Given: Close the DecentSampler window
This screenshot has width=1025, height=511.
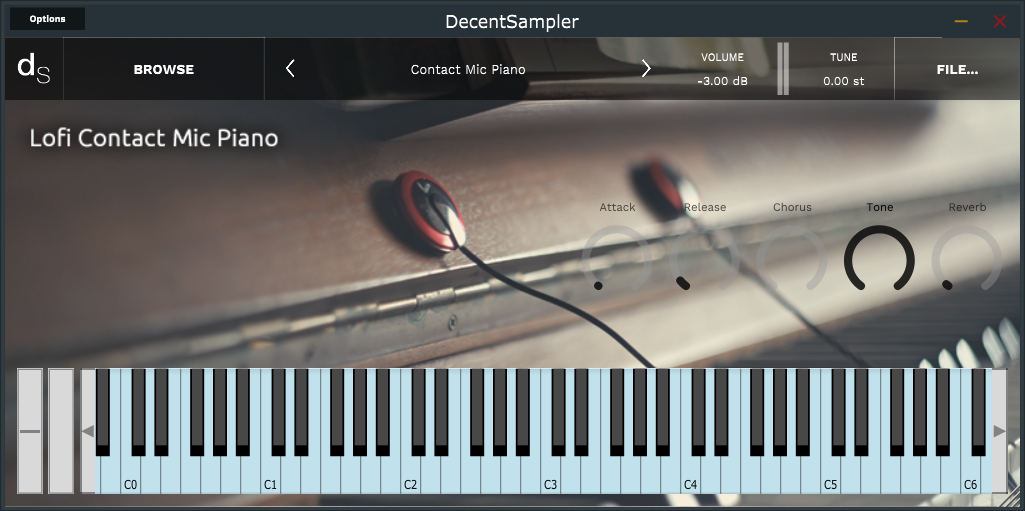Looking at the screenshot, I should coord(1000,21).
